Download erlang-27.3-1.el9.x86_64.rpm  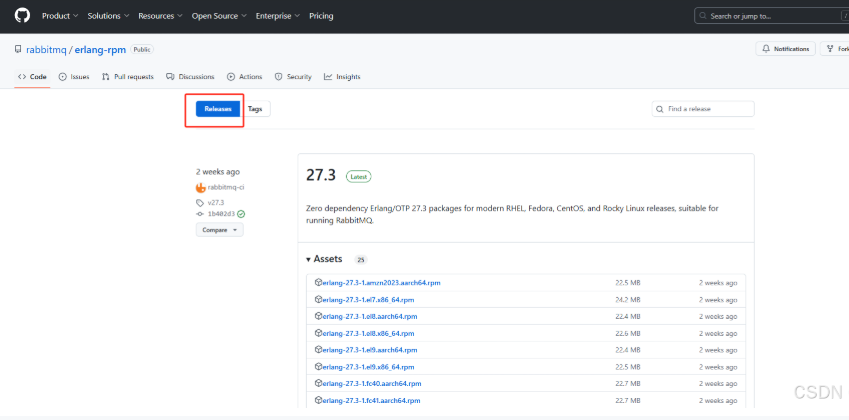[368, 367]
